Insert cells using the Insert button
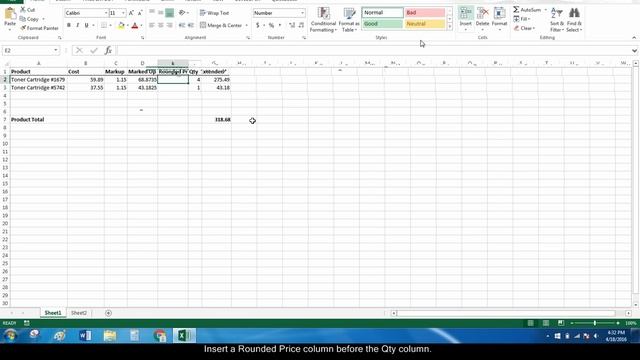The height and width of the screenshot is (360, 640). (466, 19)
